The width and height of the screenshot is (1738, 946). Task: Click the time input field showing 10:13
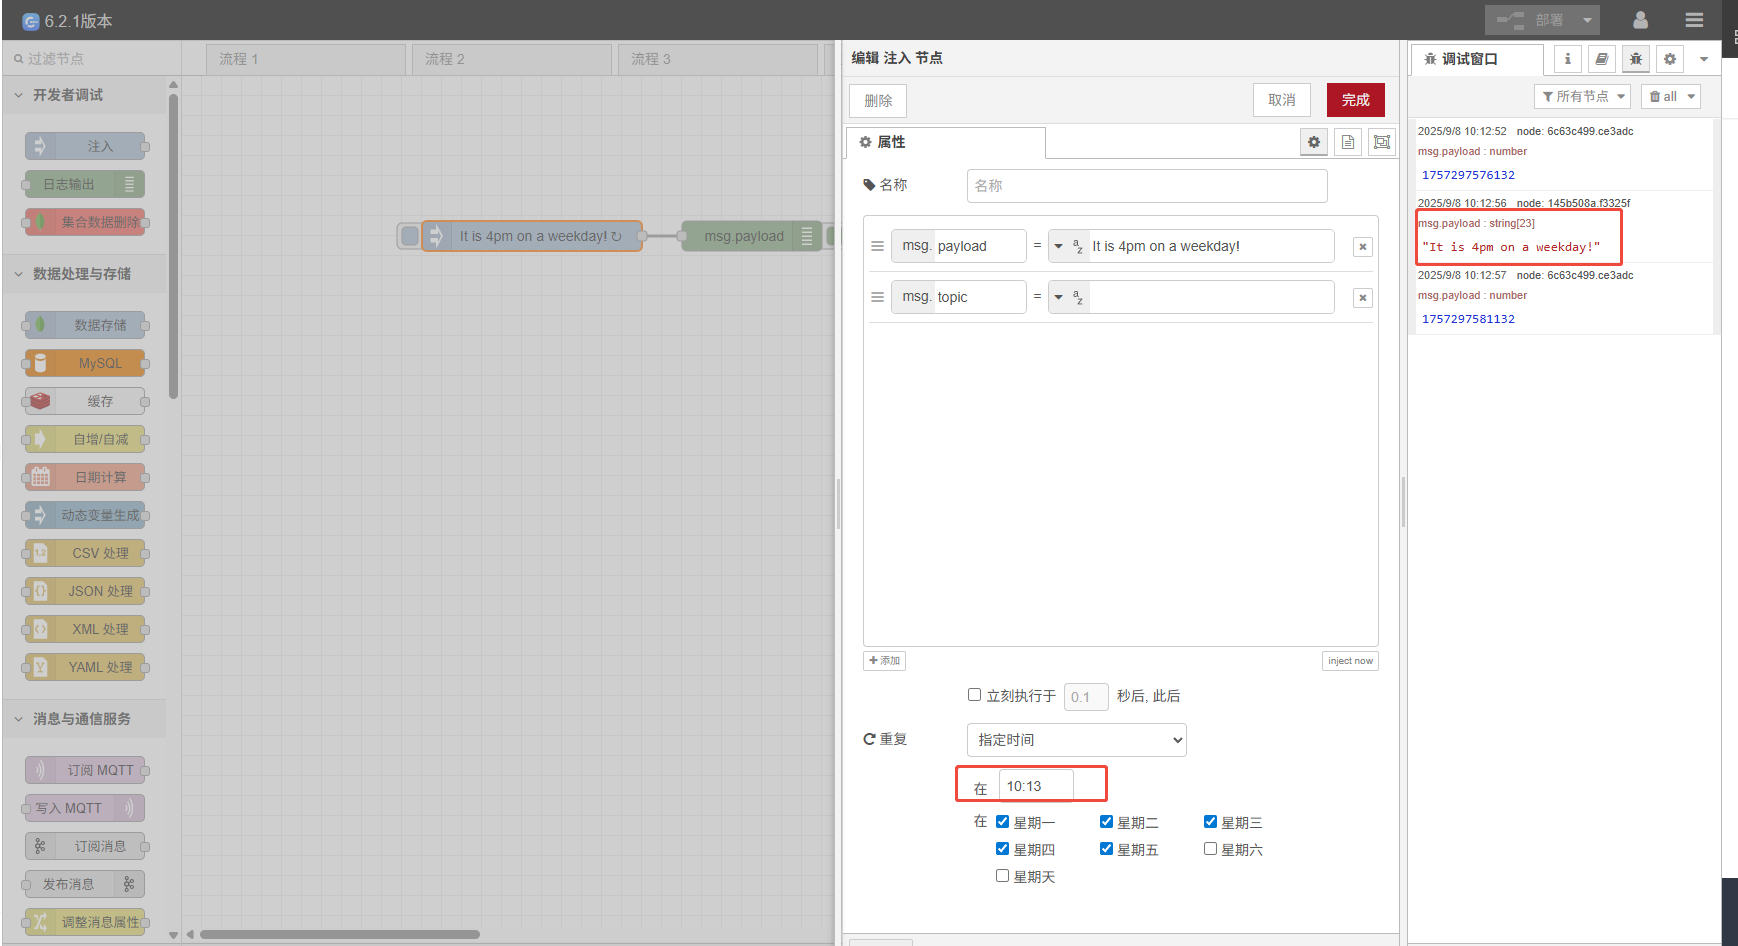(x=1035, y=786)
